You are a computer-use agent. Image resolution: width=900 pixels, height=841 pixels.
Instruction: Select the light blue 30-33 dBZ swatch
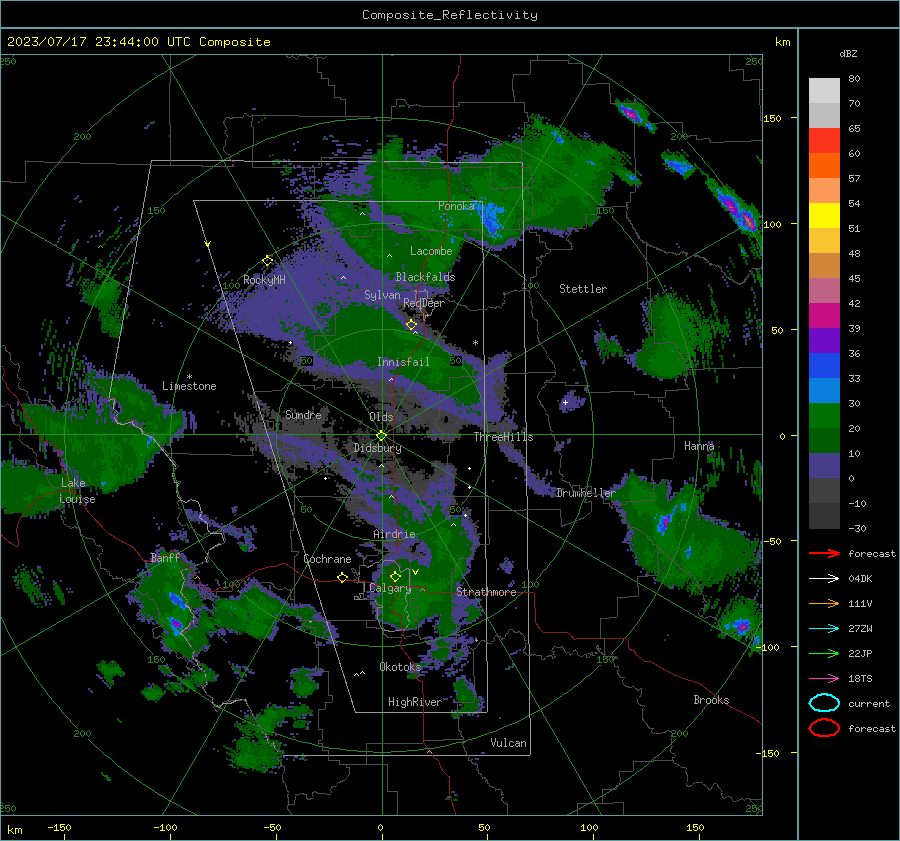coord(824,390)
